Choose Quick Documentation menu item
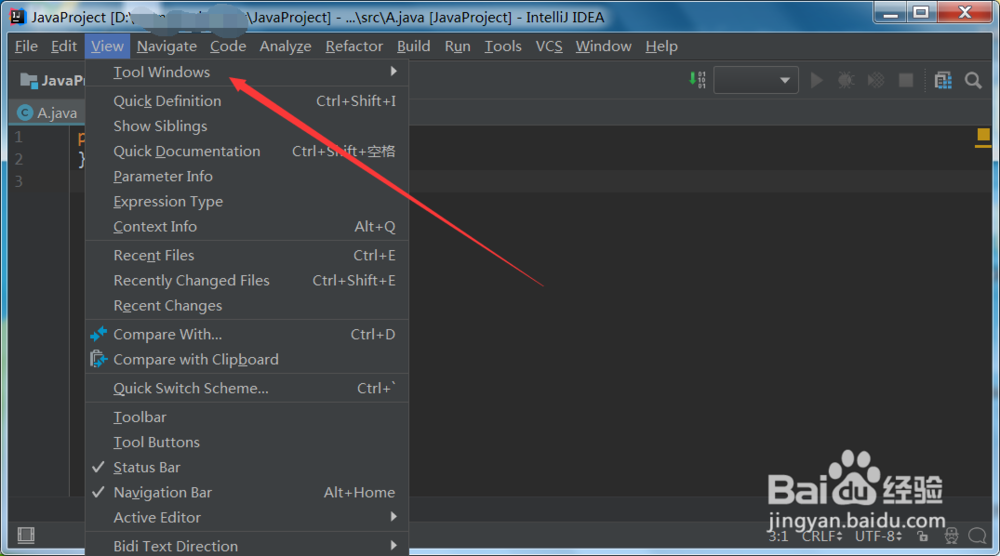1000x556 pixels. (x=247, y=151)
